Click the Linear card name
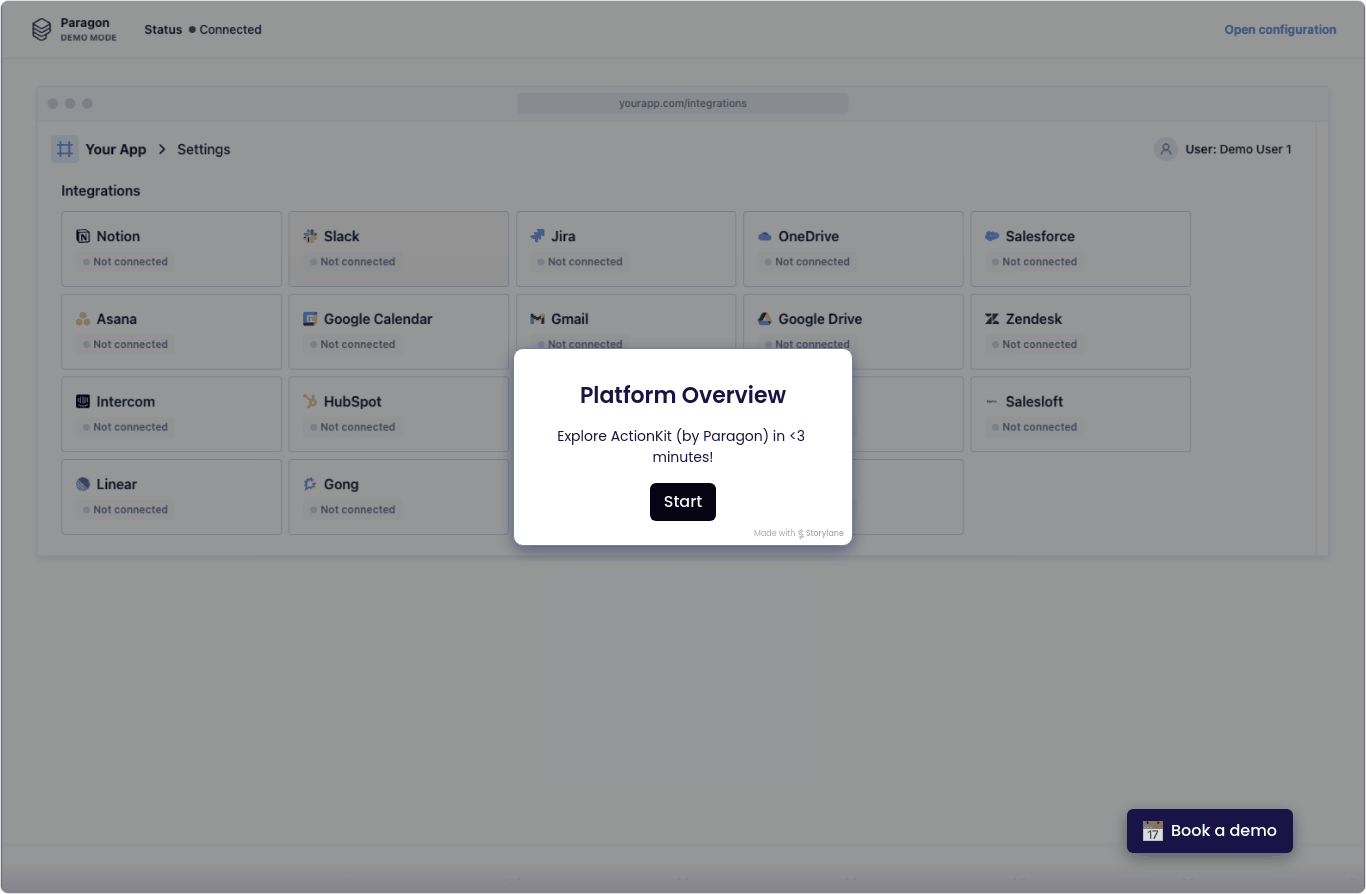Screen dimensions: 1366x894 pos(117,485)
